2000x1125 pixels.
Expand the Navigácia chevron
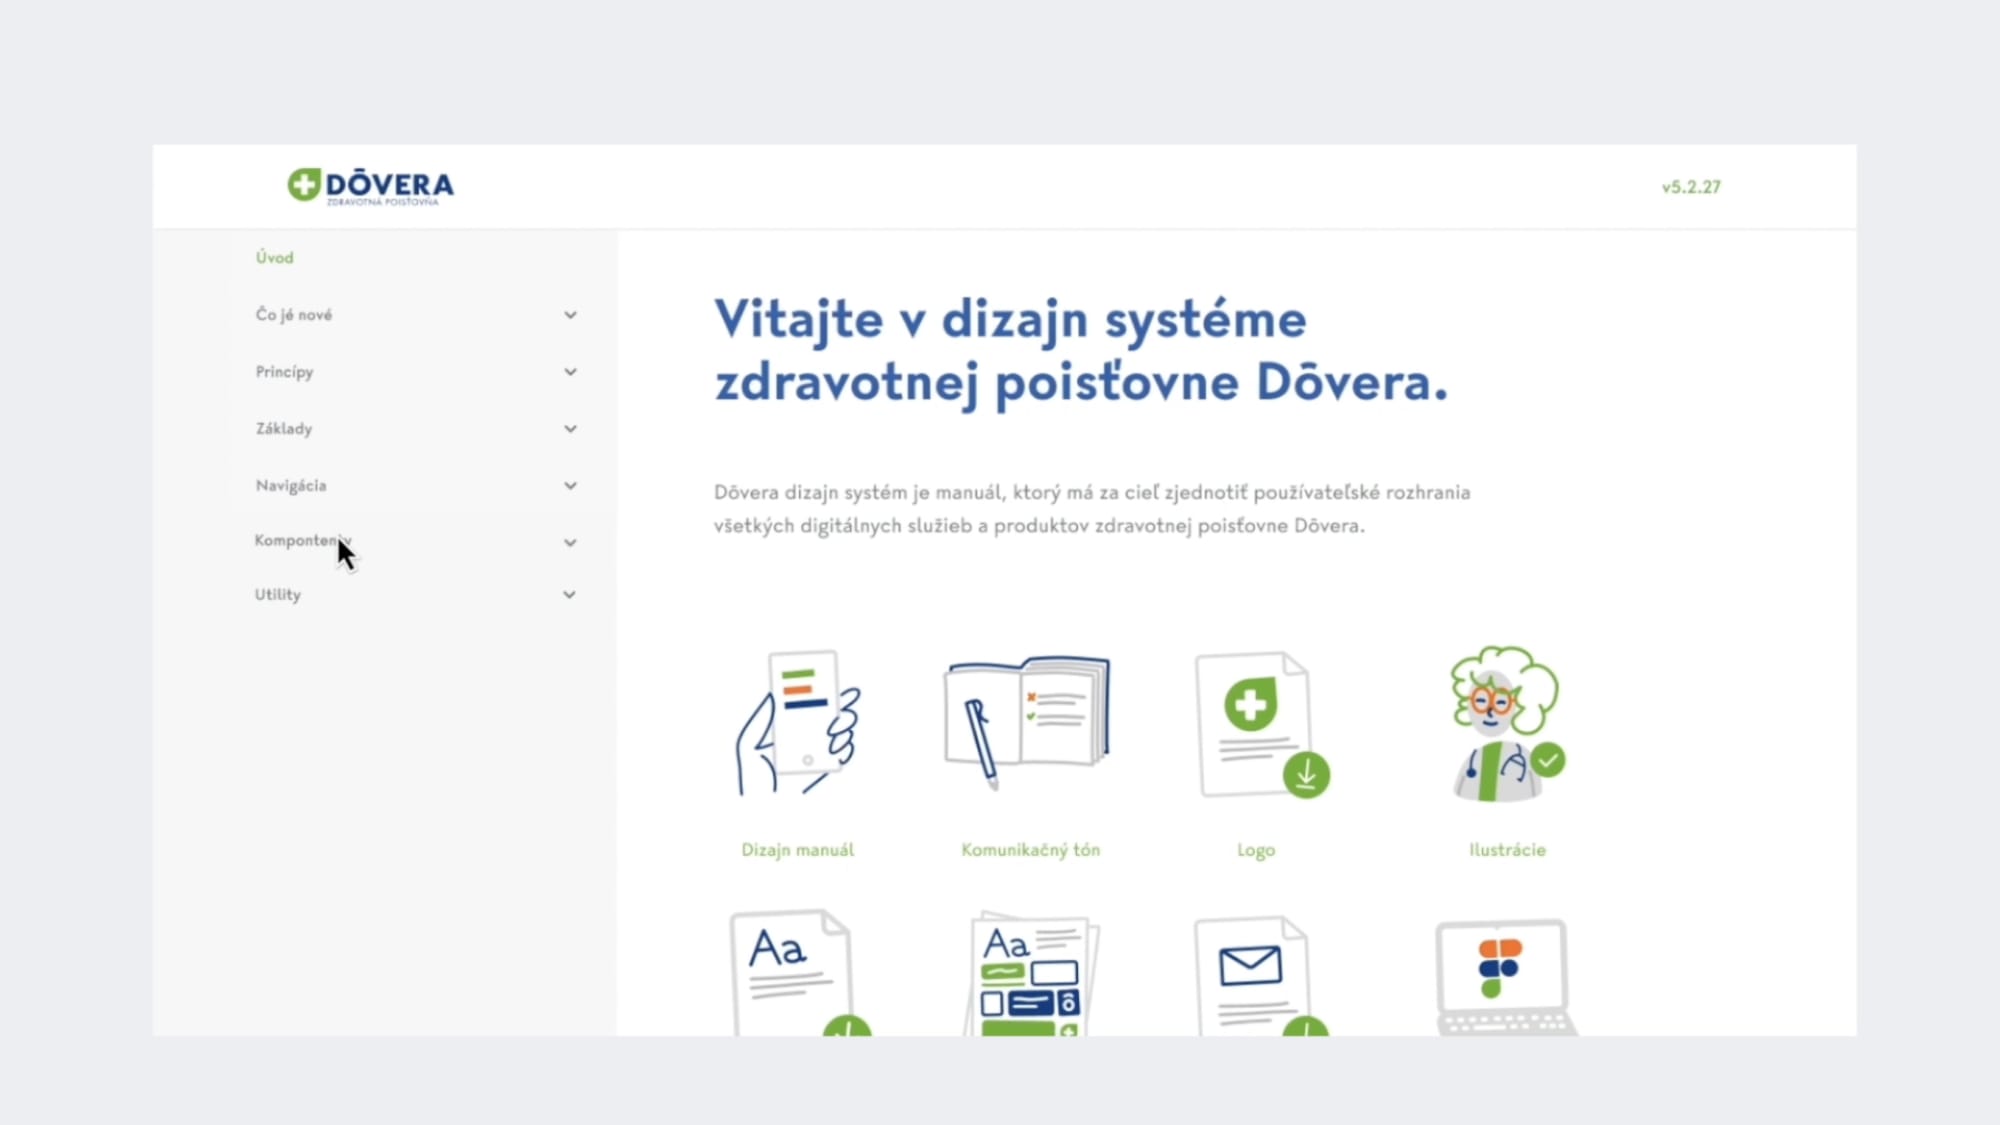click(x=570, y=486)
